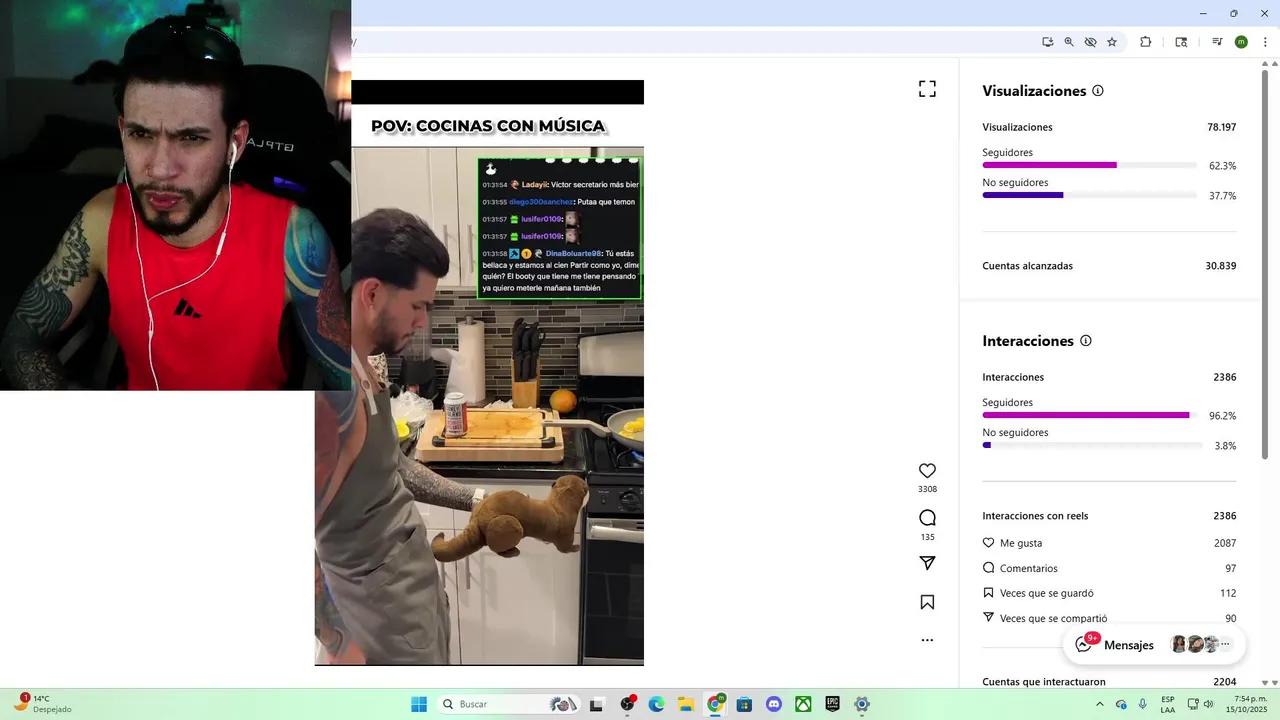Click the ESP LAA language indicator
1280x720 pixels.
tap(1168, 704)
